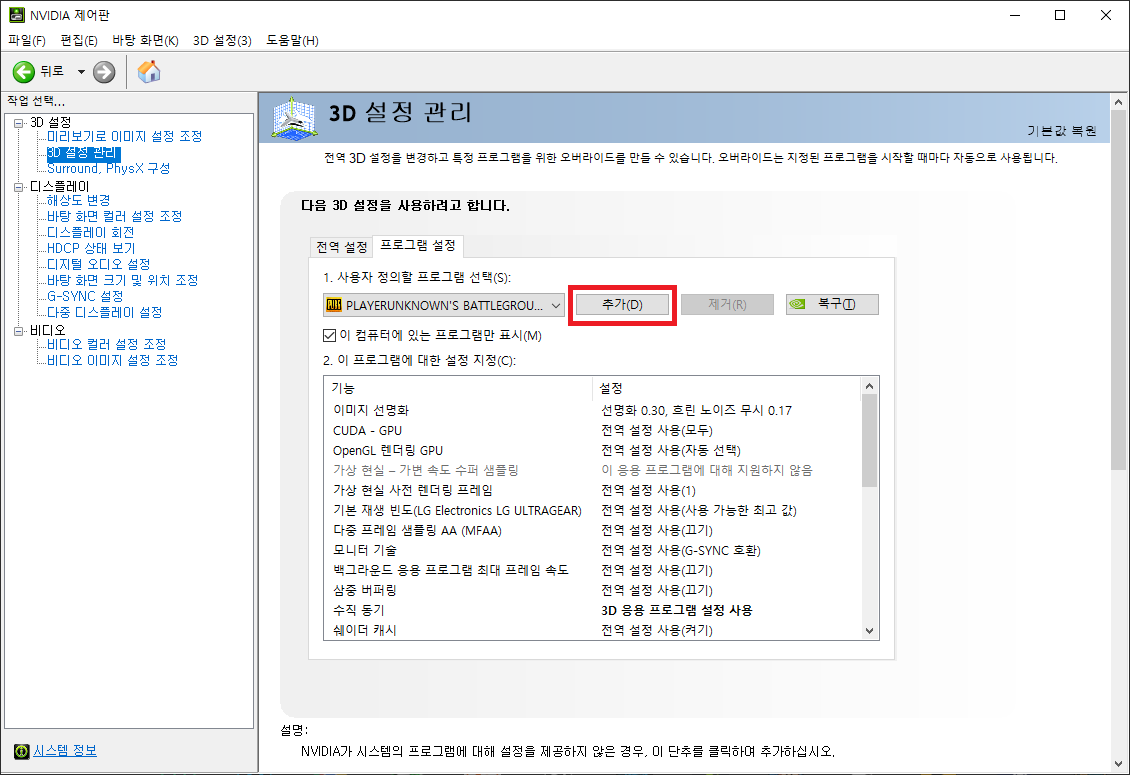This screenshot has width=1130, height=775.
Task: Select the 모니터 기술 setting row
Action: tap(592, 550)
